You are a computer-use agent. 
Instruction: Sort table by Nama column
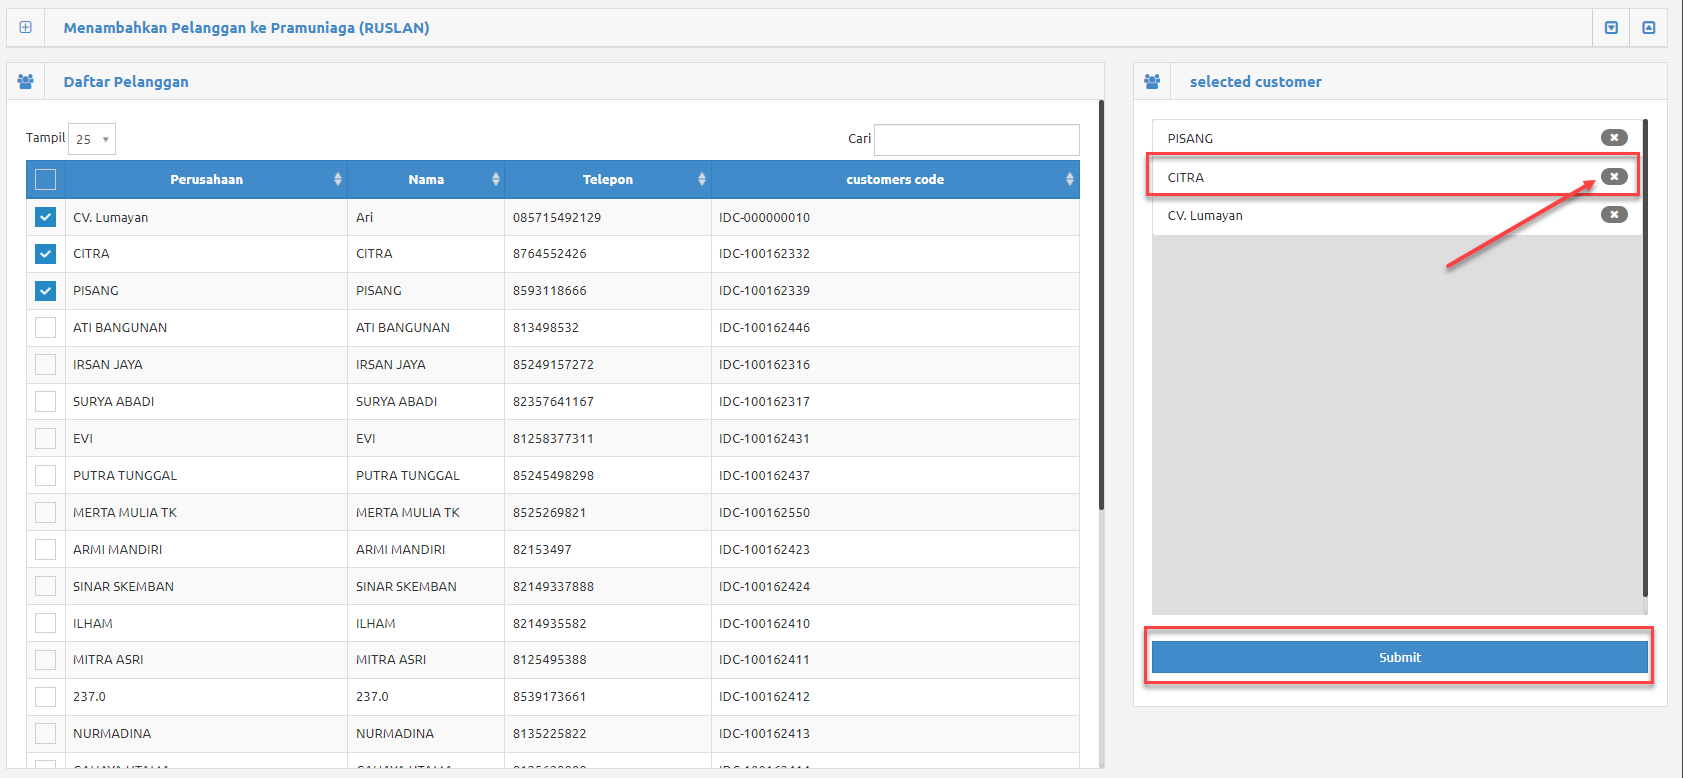point(426,180)
